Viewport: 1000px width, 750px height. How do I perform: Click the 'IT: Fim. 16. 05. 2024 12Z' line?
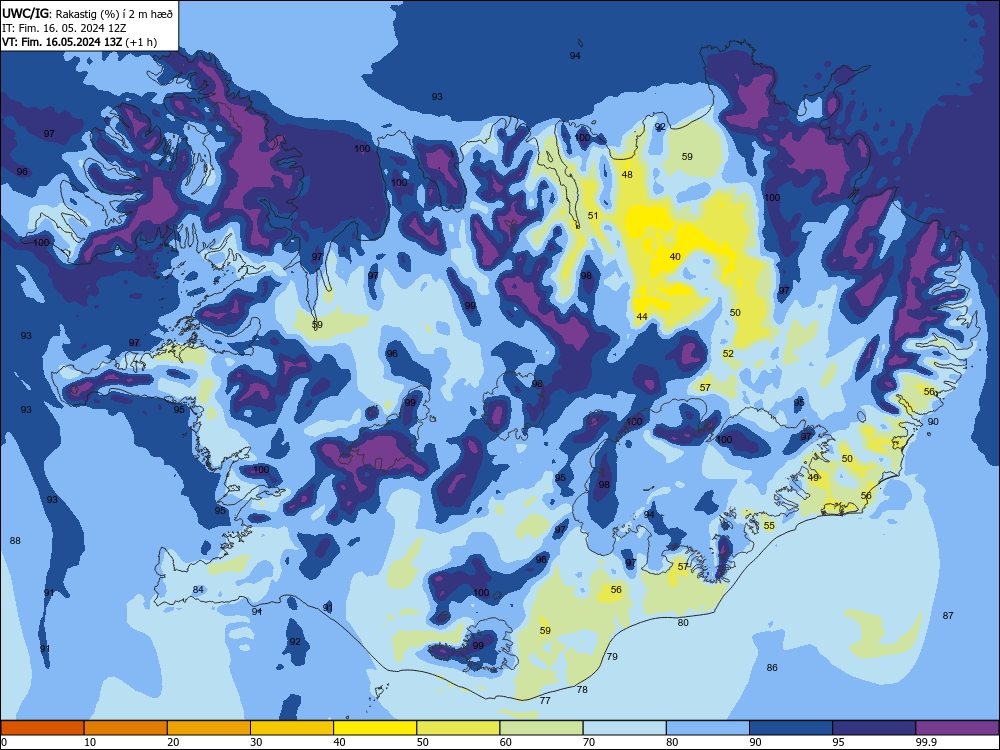64,28
